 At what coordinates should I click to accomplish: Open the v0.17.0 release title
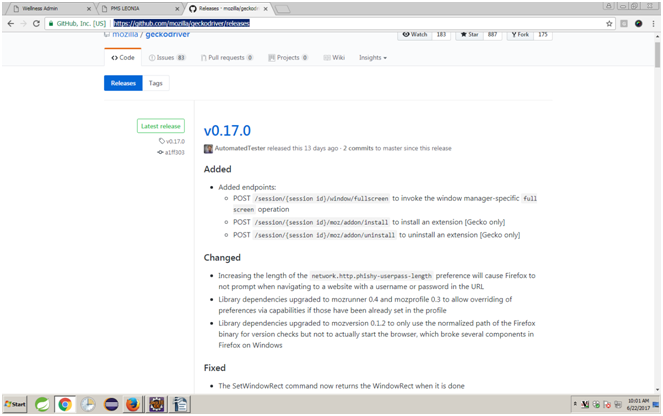point(227,131)
